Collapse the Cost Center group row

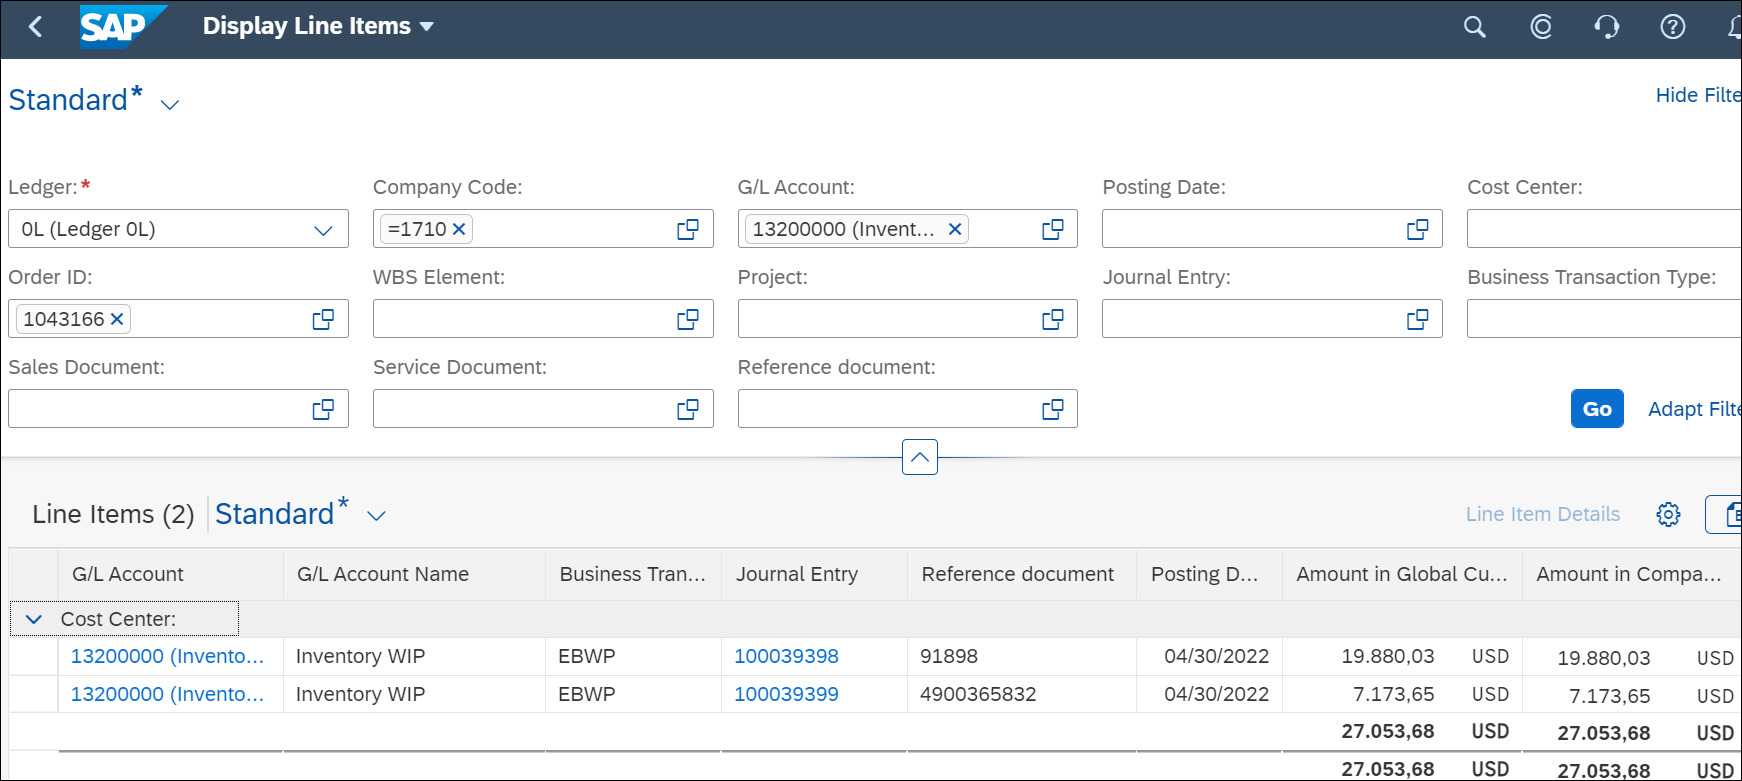click(34, 619)
